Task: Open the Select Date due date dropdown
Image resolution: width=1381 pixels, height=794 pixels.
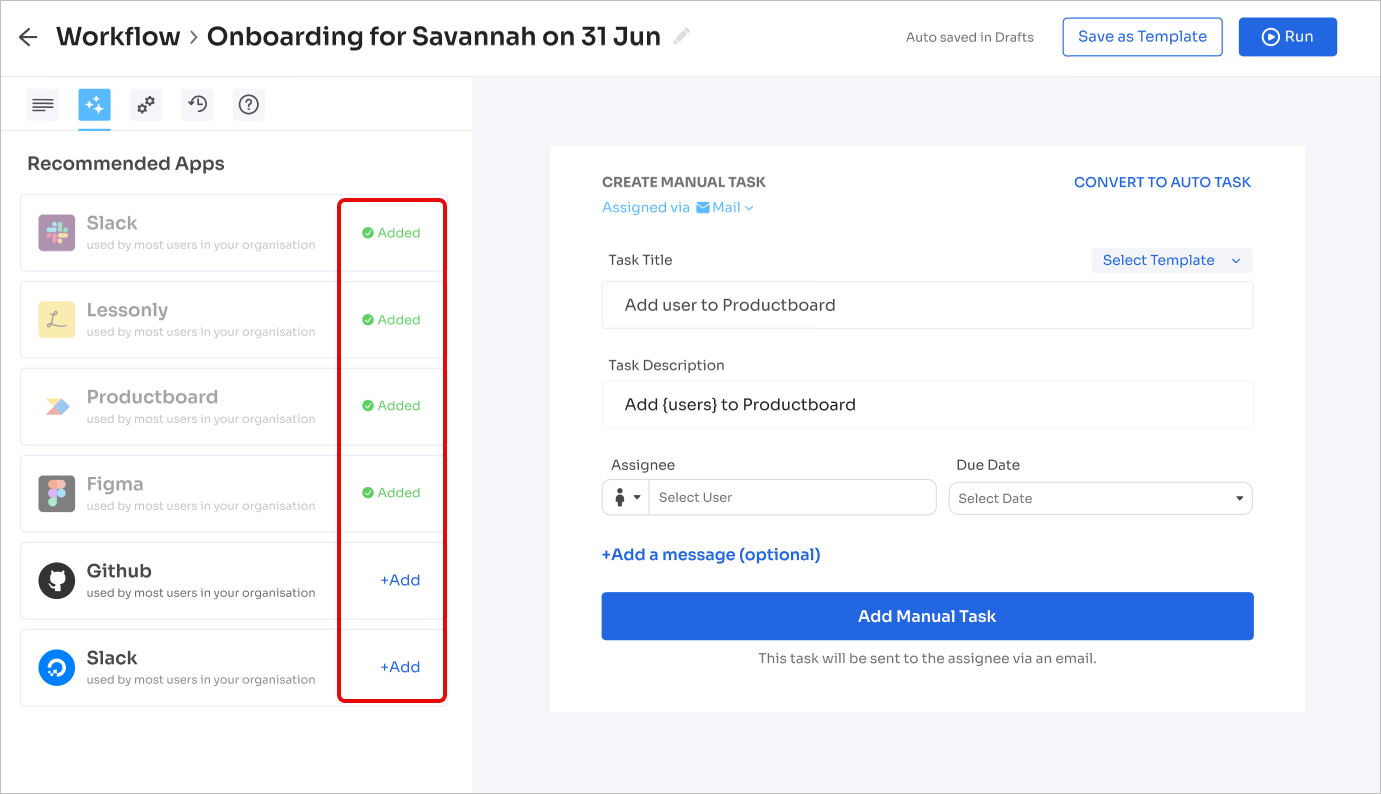Action: [x=1100, y=498]
